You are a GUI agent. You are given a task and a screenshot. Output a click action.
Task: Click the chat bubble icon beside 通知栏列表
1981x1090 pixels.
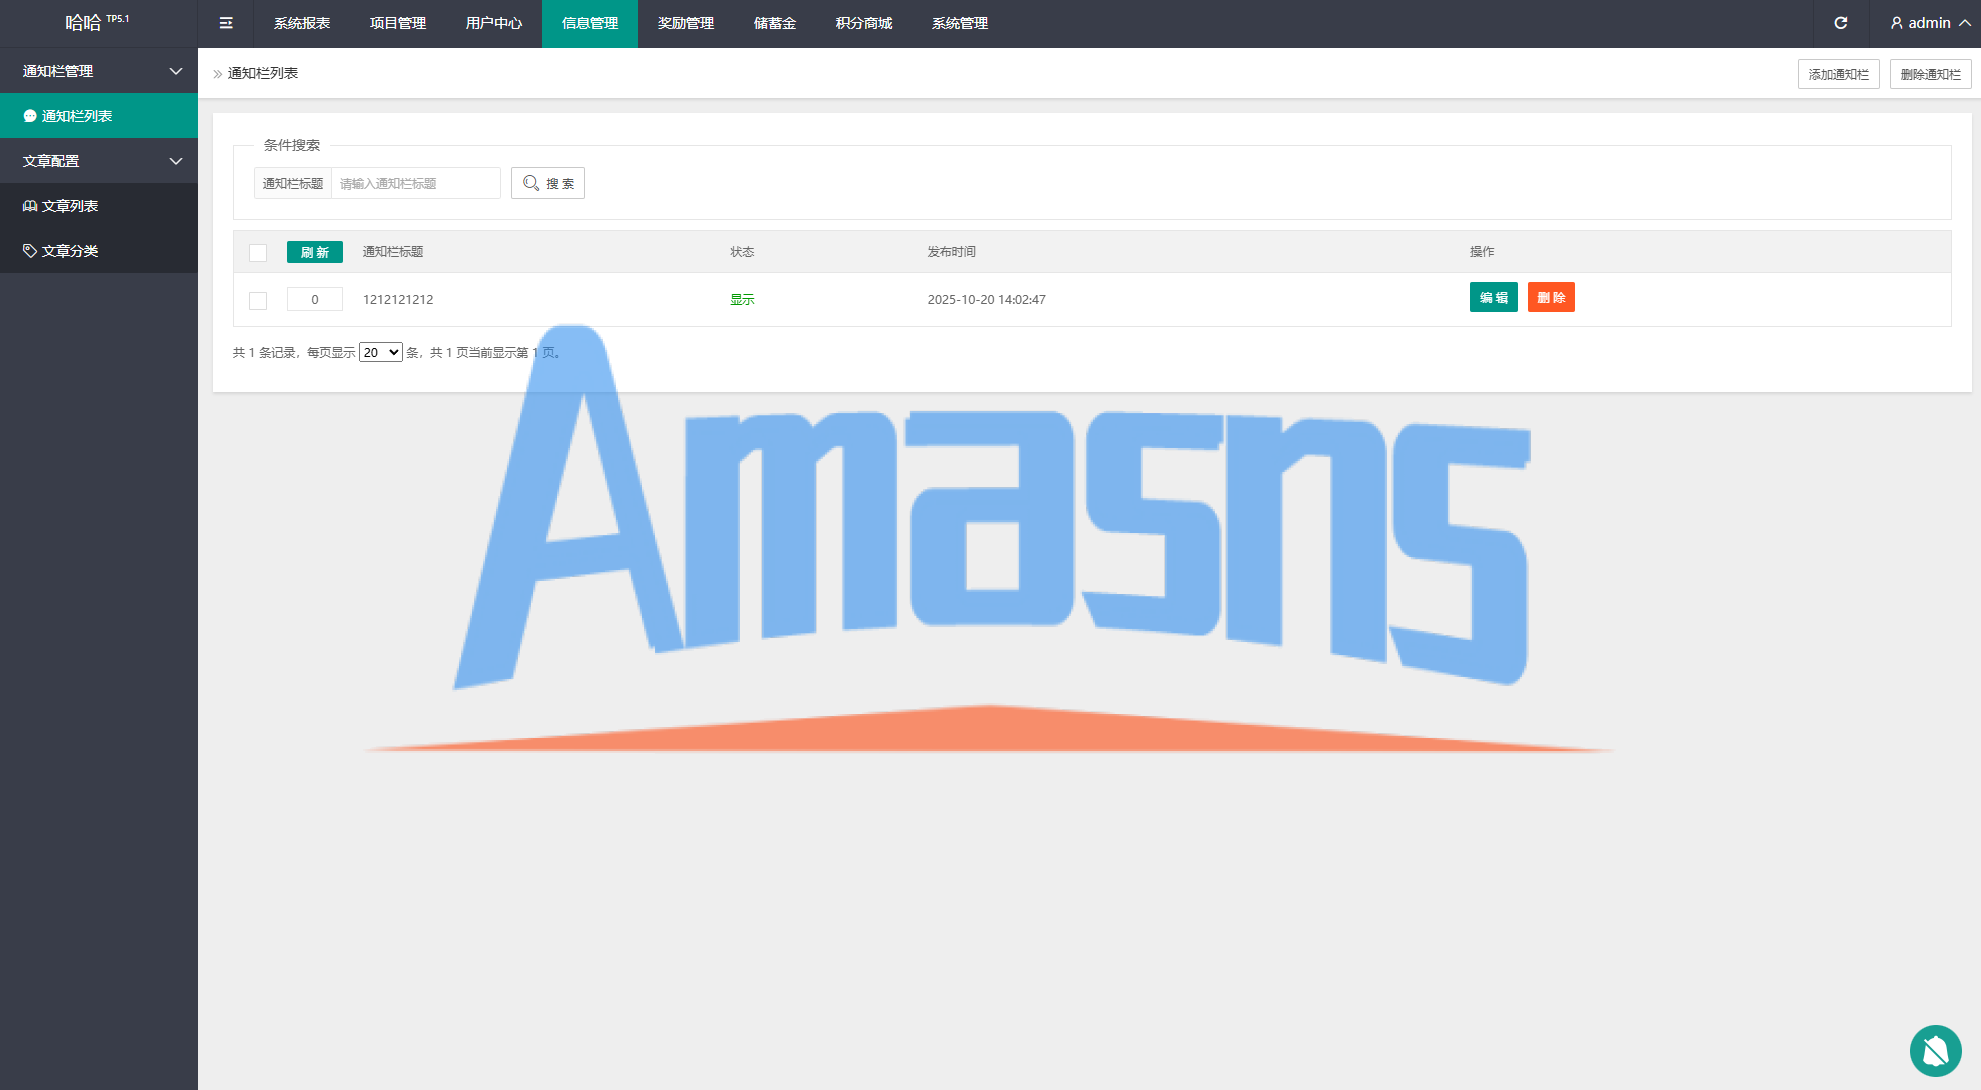pyautogui.click(x=30, y=116)
